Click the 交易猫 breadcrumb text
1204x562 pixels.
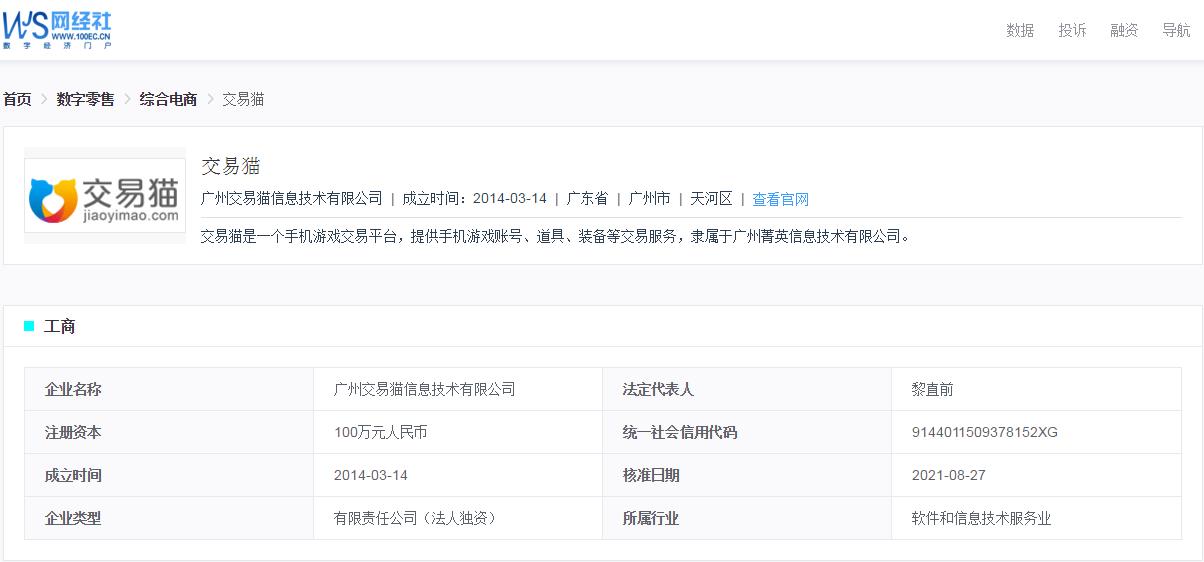pos(243,99)
